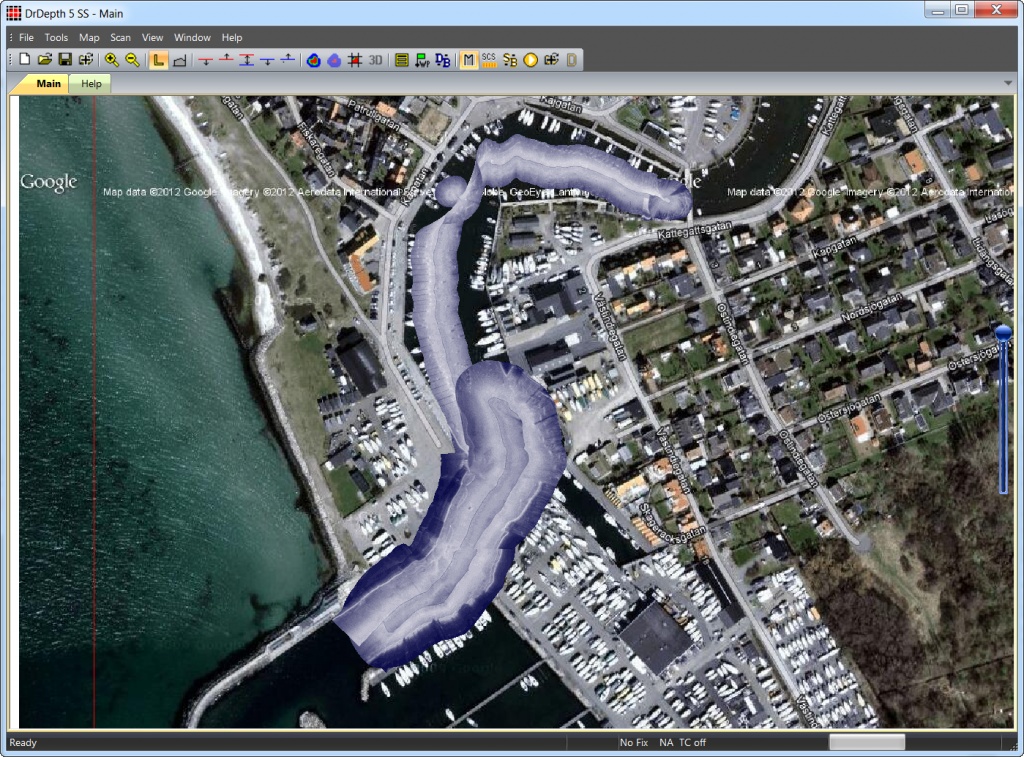Zoom out with the magnifier minus icon

tap(132, 60)
